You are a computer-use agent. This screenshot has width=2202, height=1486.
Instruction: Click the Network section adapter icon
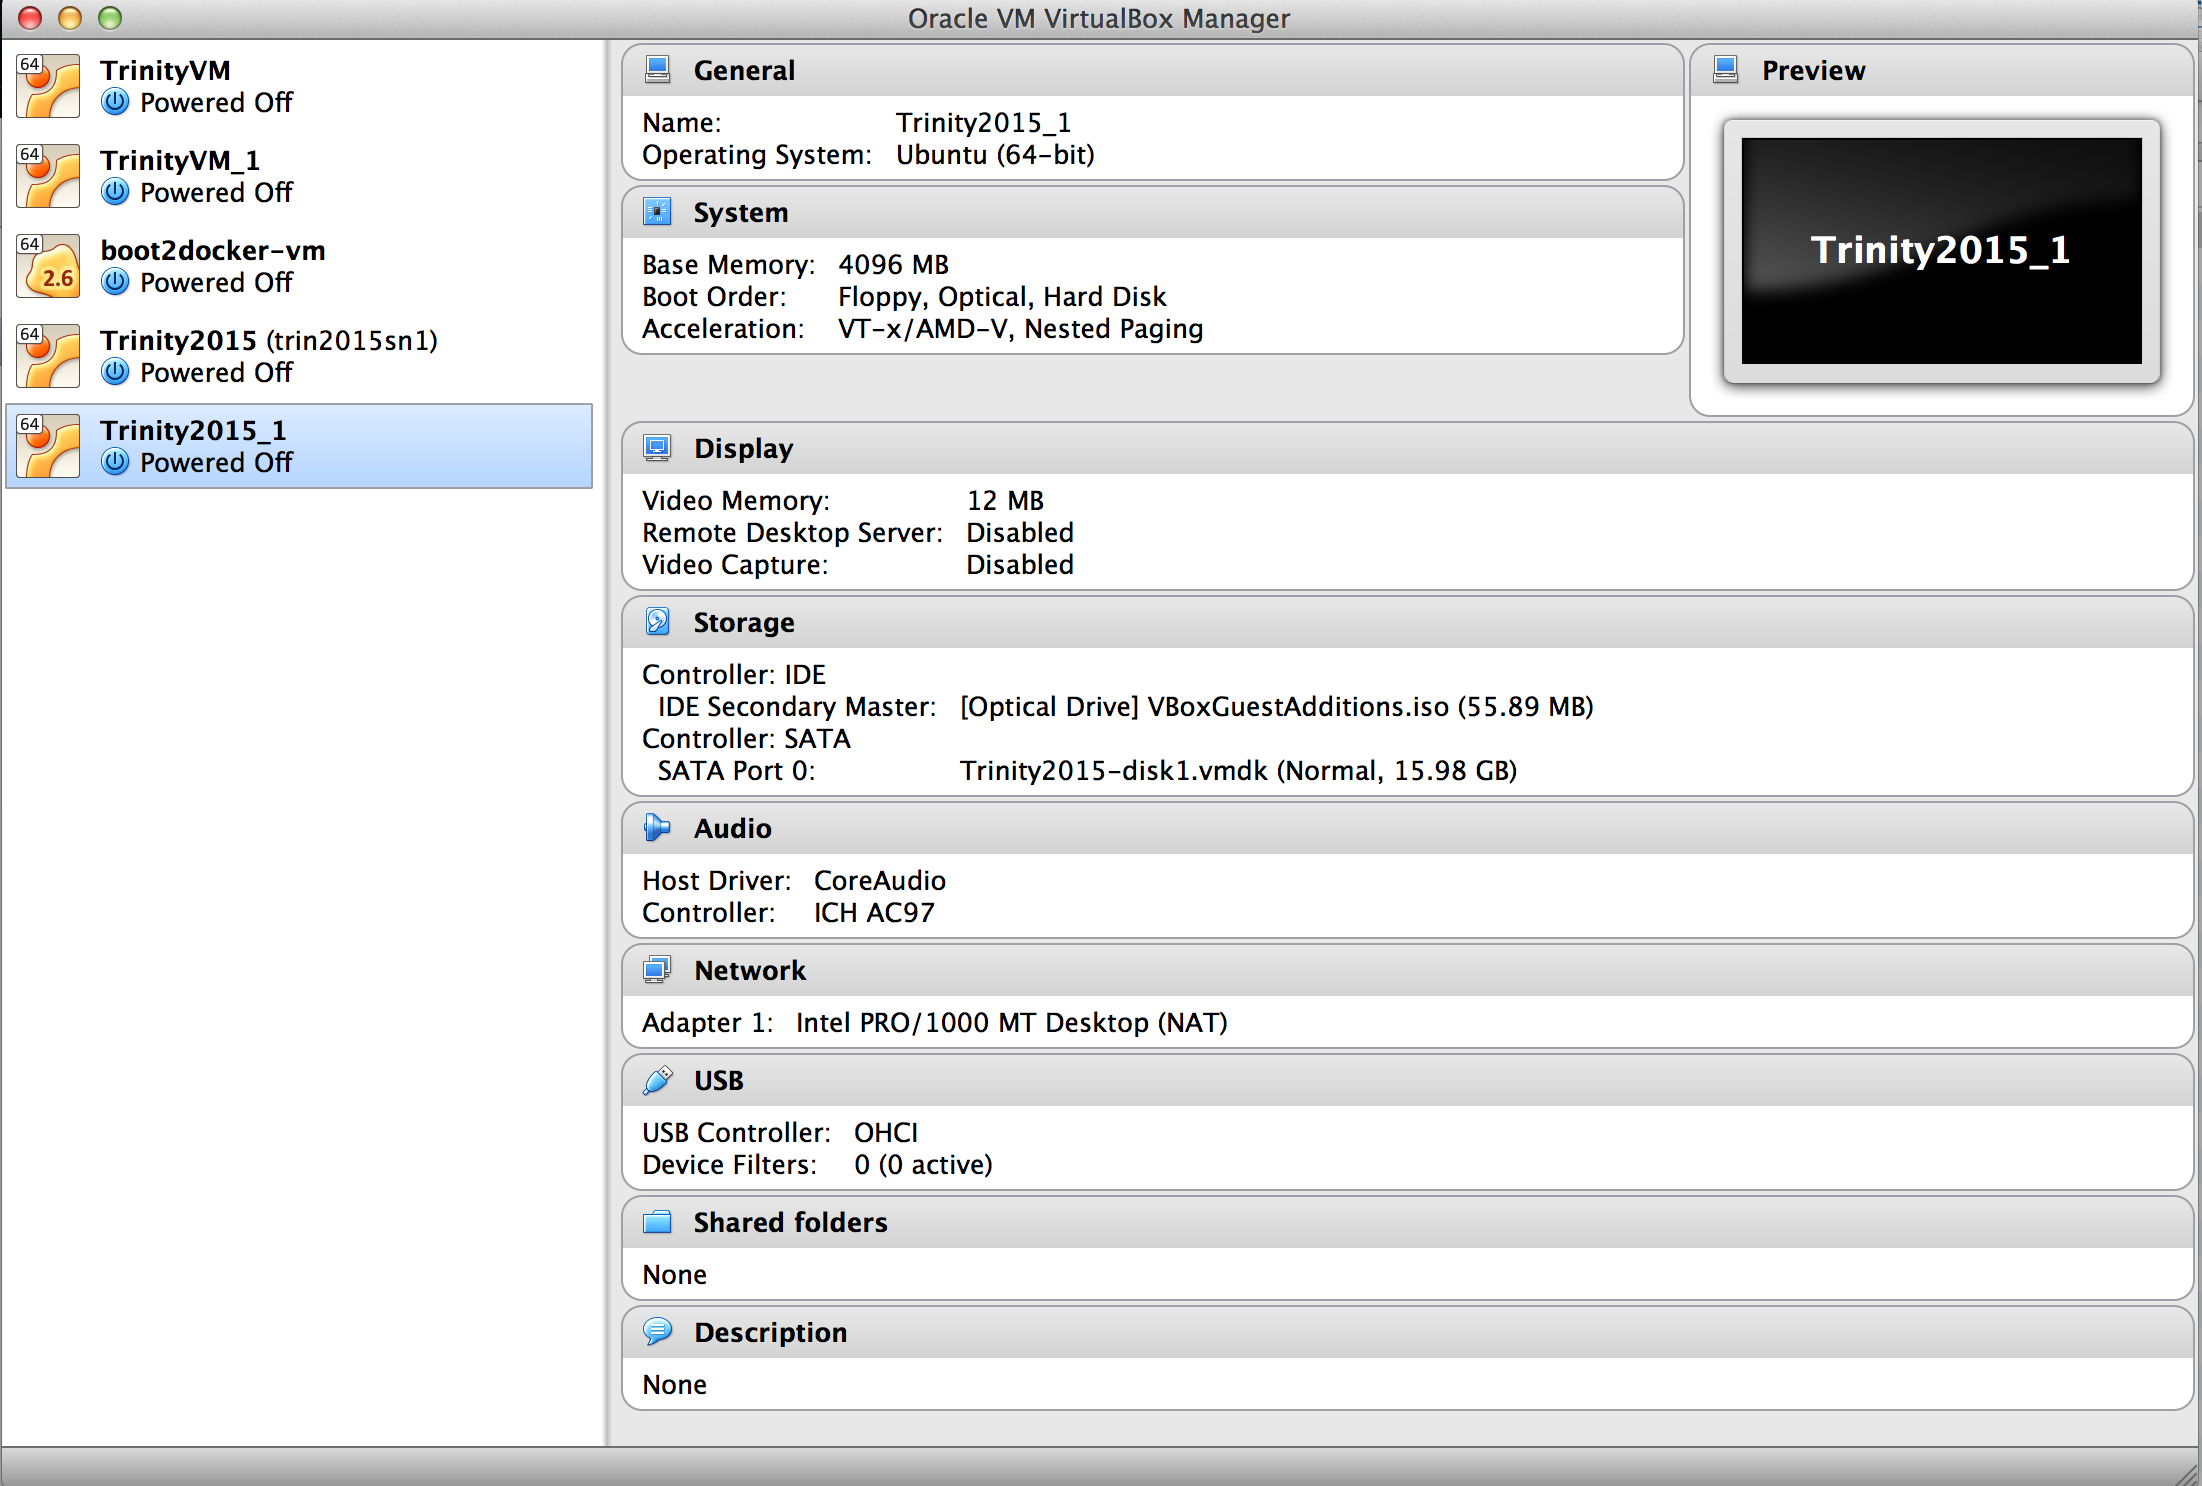657,970
